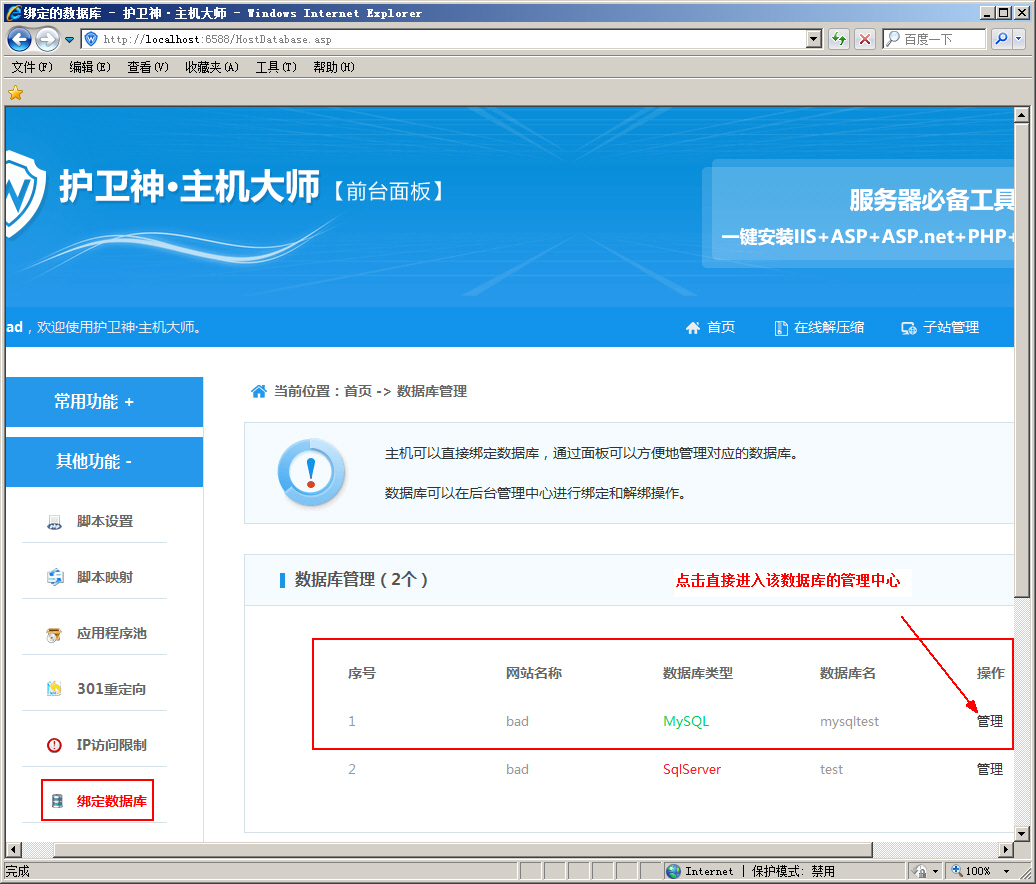1036x884 pixels.
Task: Click the favorites star icon
Action: click(15, 92)
